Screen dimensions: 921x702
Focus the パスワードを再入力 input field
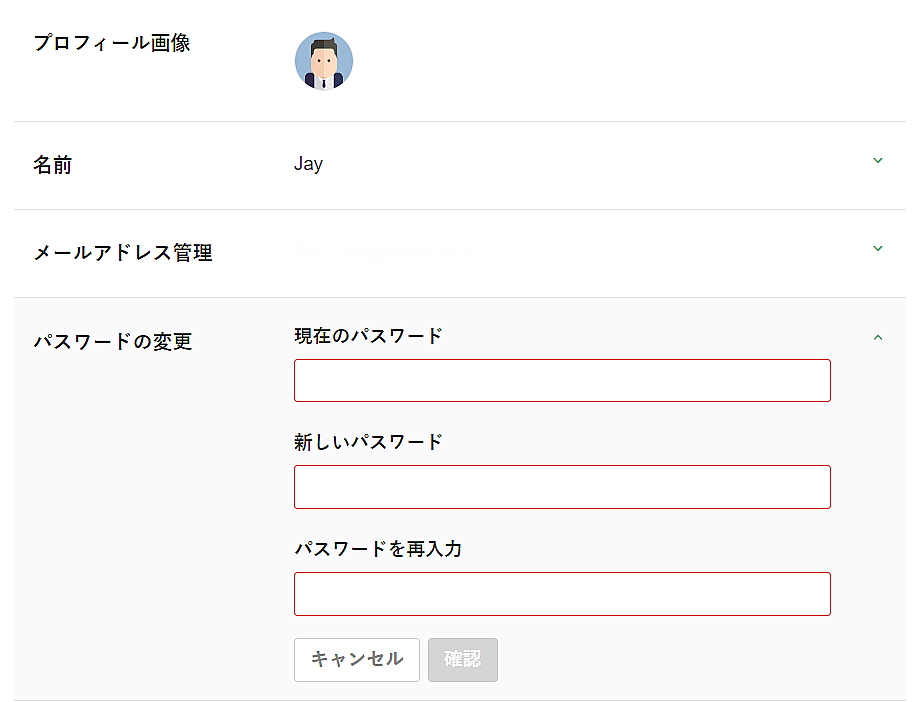pyautogui.click(x=562, y=594)
